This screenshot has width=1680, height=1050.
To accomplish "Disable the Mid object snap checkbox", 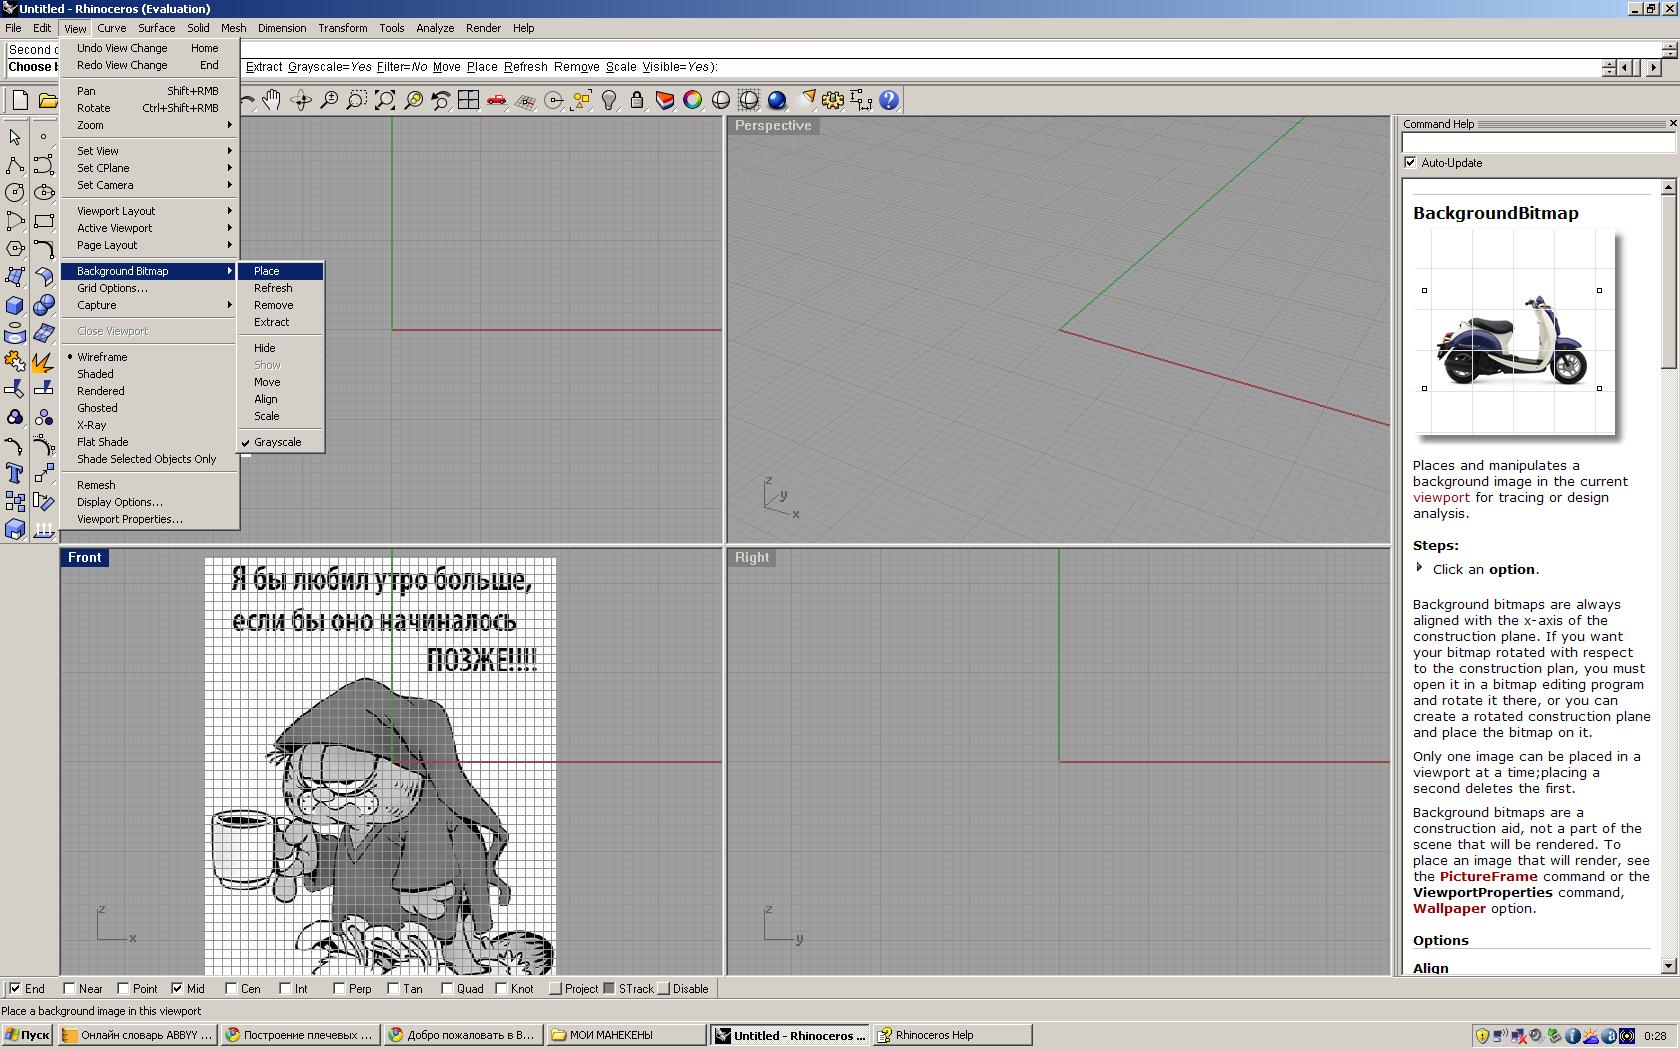I will (177, 989).
